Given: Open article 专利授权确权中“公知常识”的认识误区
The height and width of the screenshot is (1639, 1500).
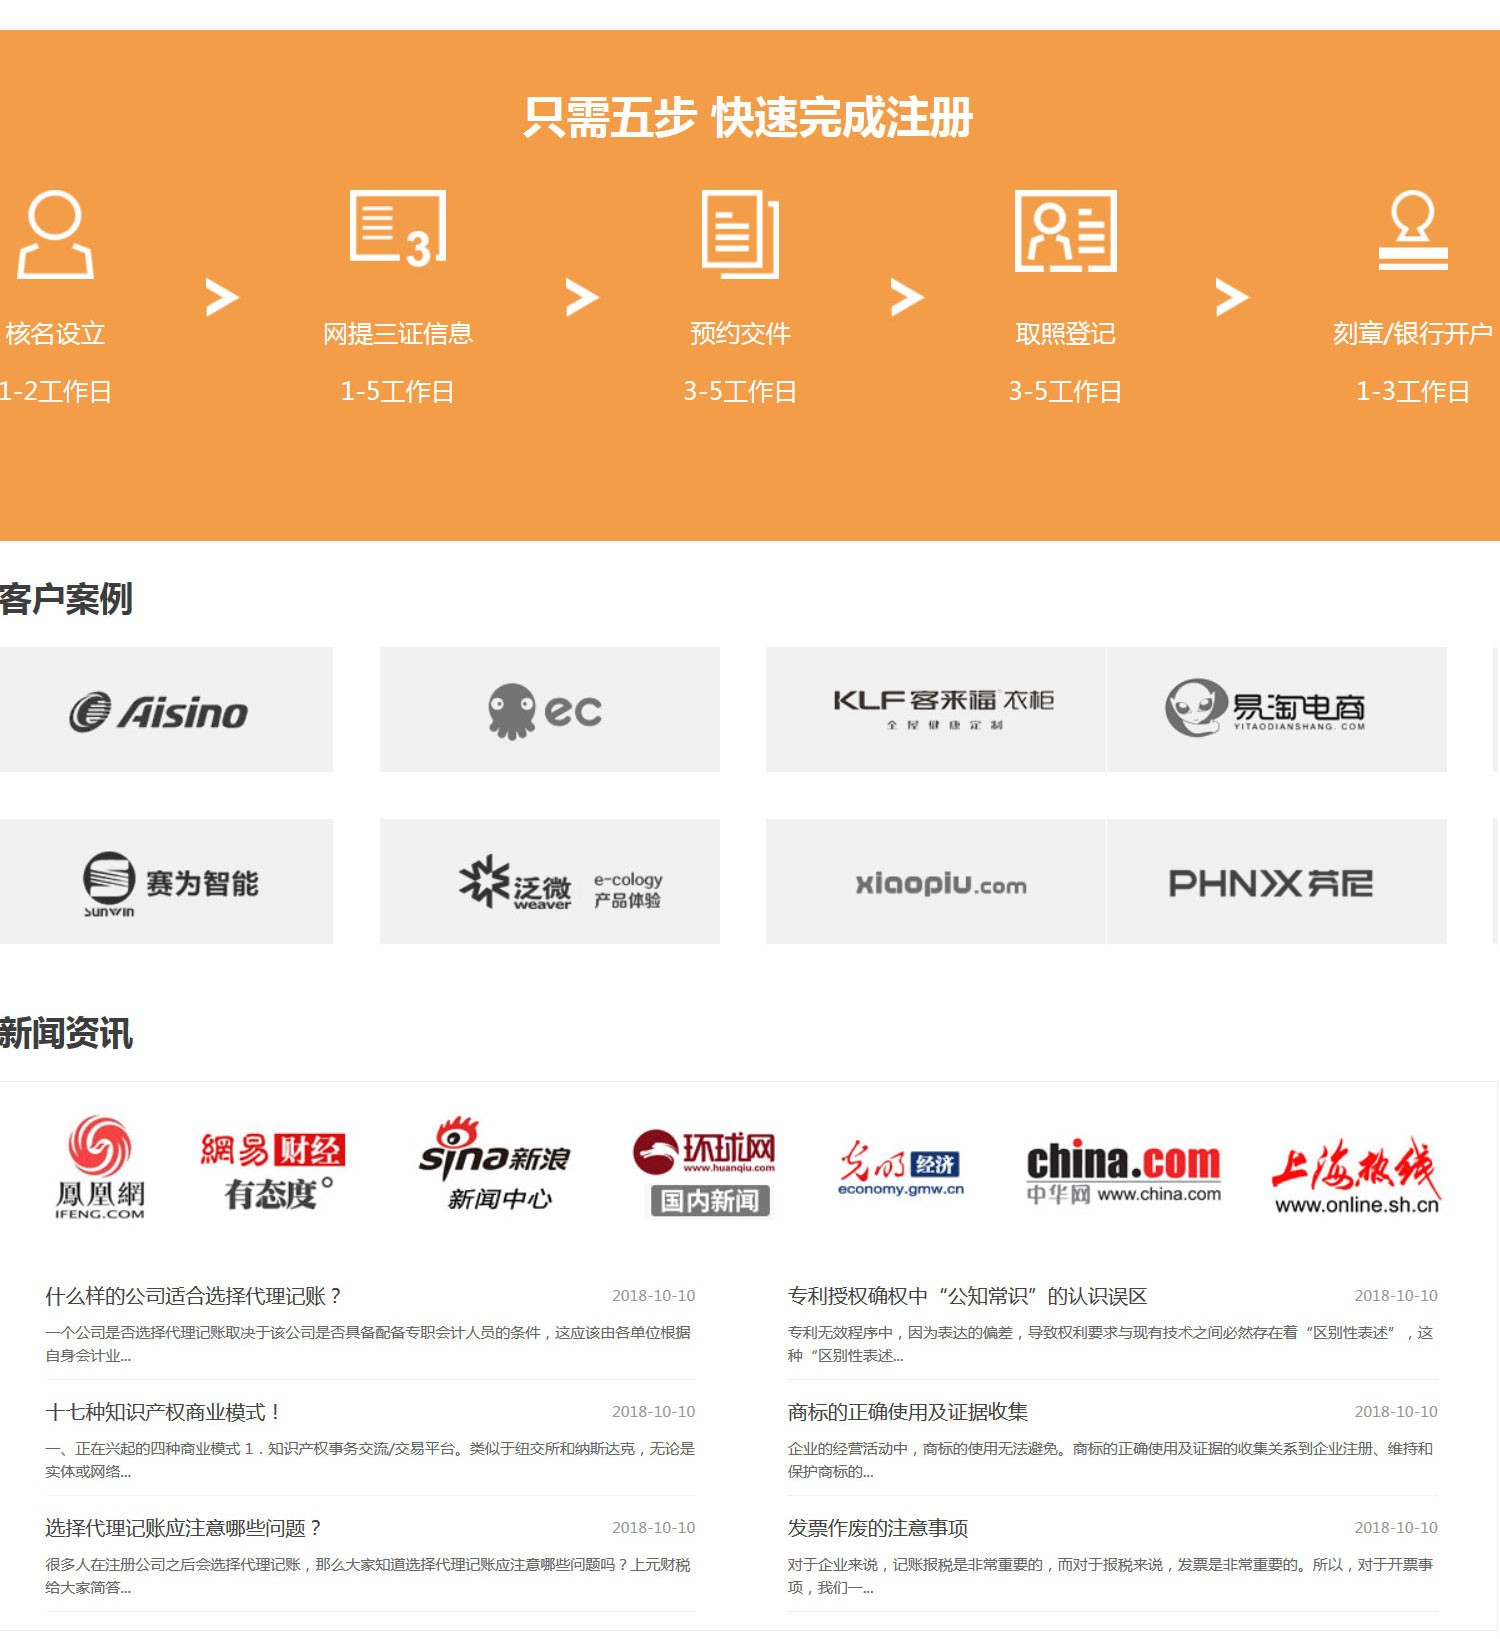Looking at the screenshot, I should point(967,1296).
